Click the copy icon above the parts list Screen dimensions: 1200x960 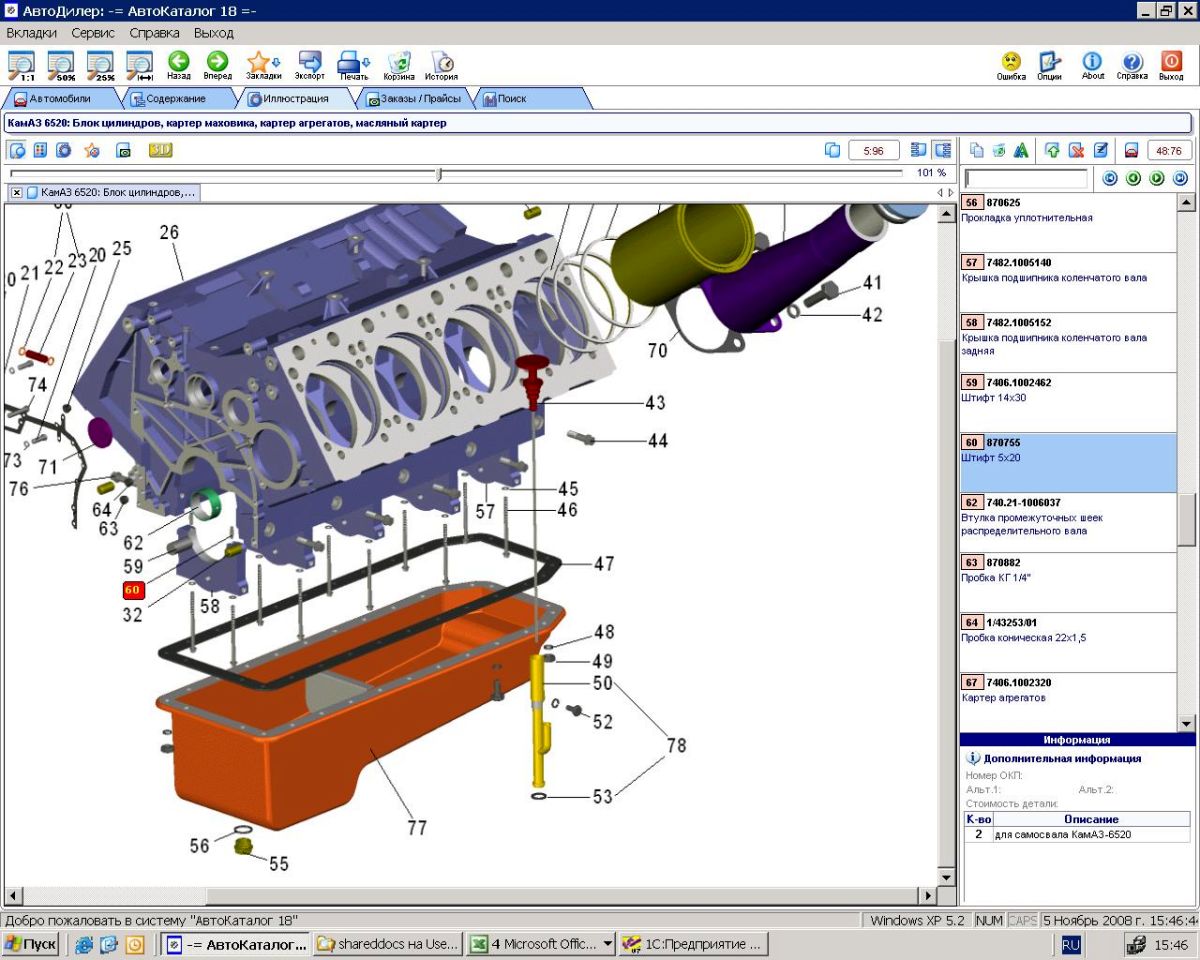coord(976,150)
